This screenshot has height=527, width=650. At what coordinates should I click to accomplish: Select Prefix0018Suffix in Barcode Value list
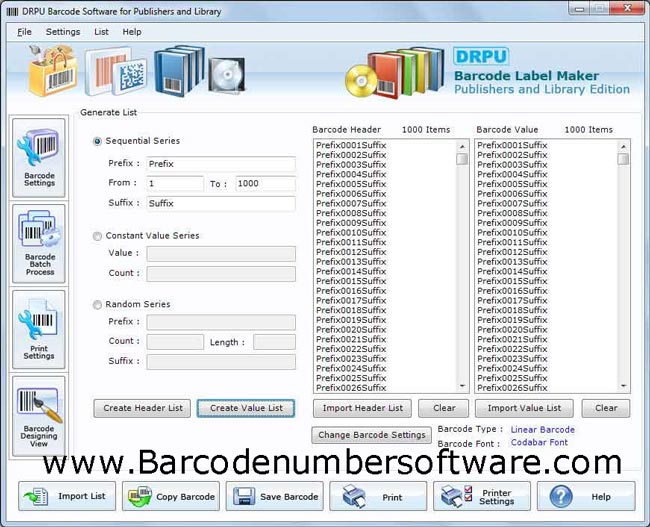(512, 310)
